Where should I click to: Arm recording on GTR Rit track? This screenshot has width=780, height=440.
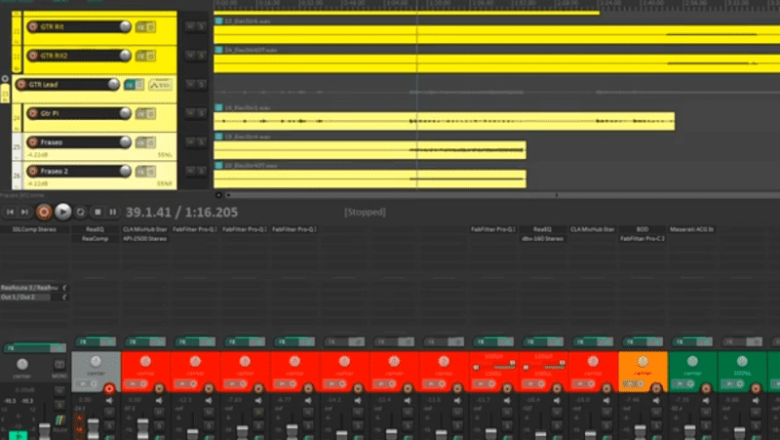coord(33,27)
